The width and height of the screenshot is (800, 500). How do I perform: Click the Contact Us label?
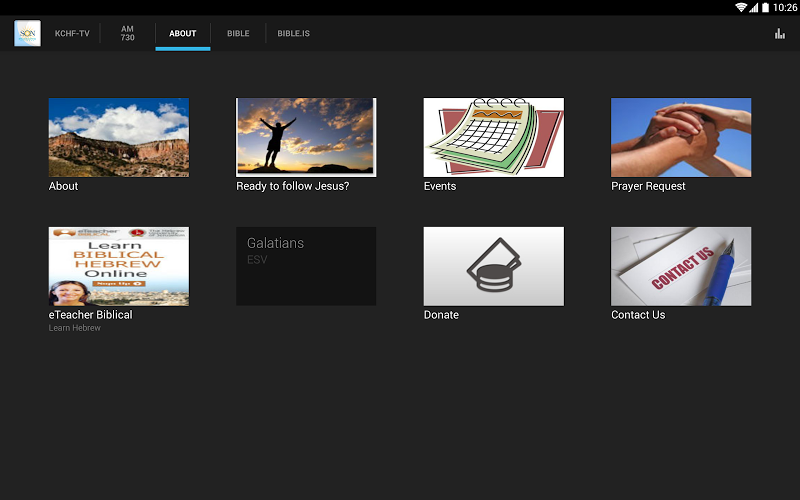coord(638,315)
